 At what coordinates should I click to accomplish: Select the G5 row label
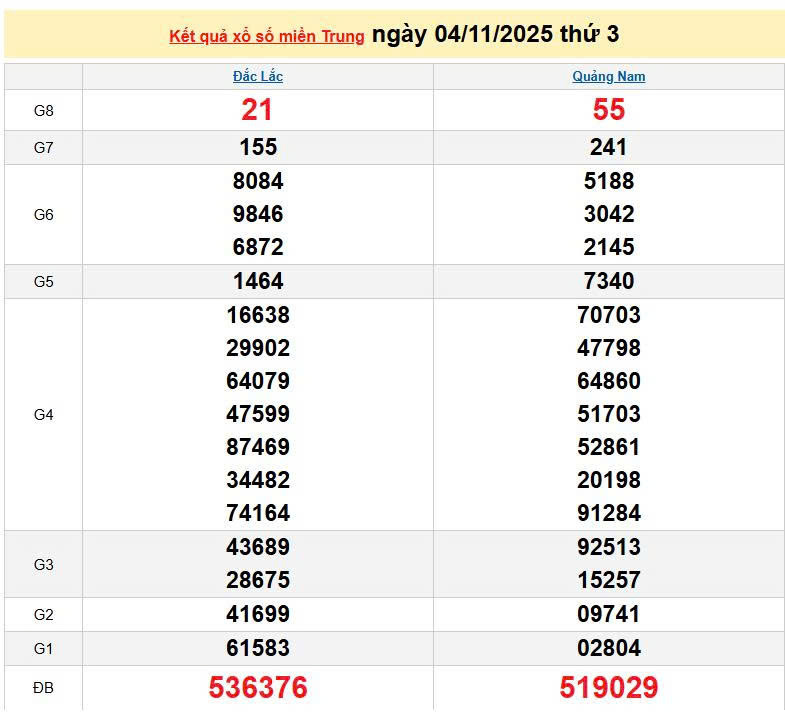tap(43, 282)
